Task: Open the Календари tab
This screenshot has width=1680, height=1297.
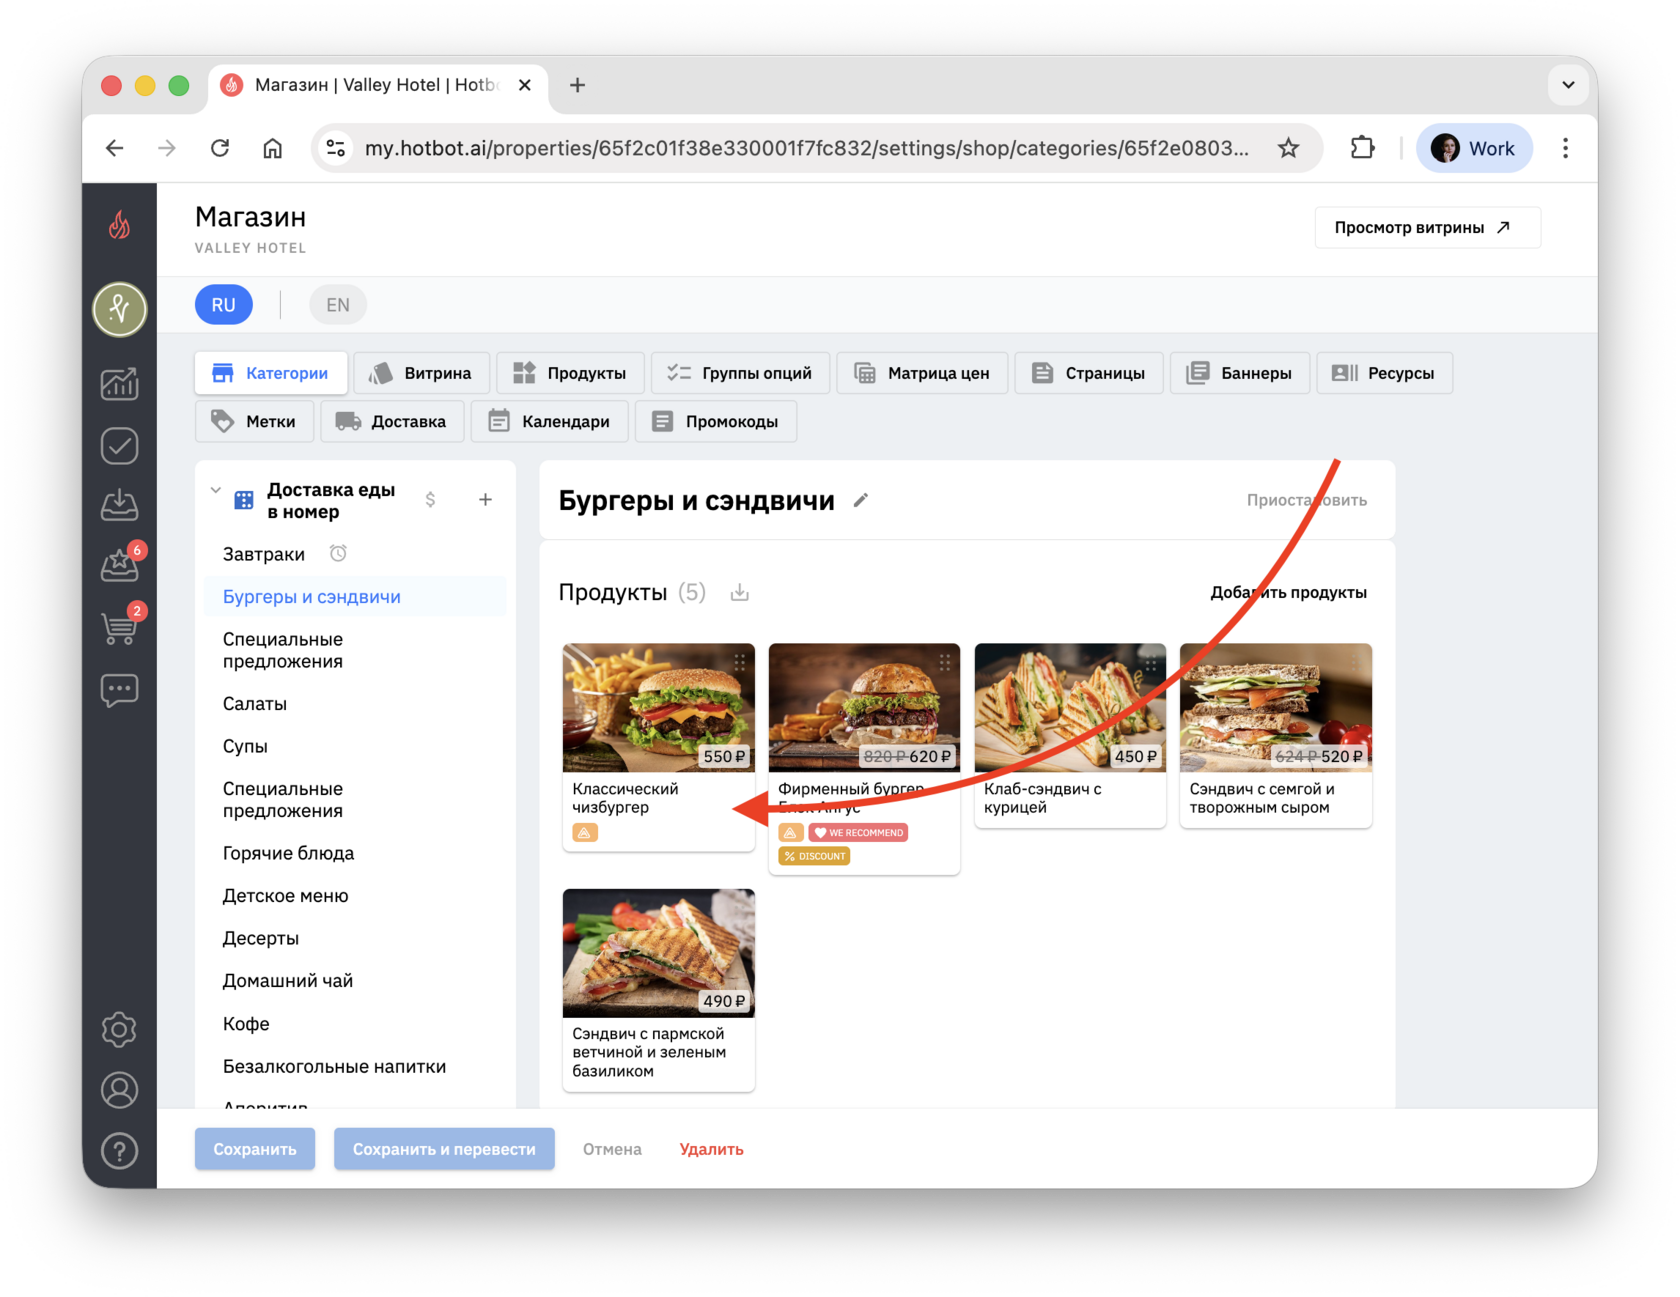Action: tap(549, 421)
